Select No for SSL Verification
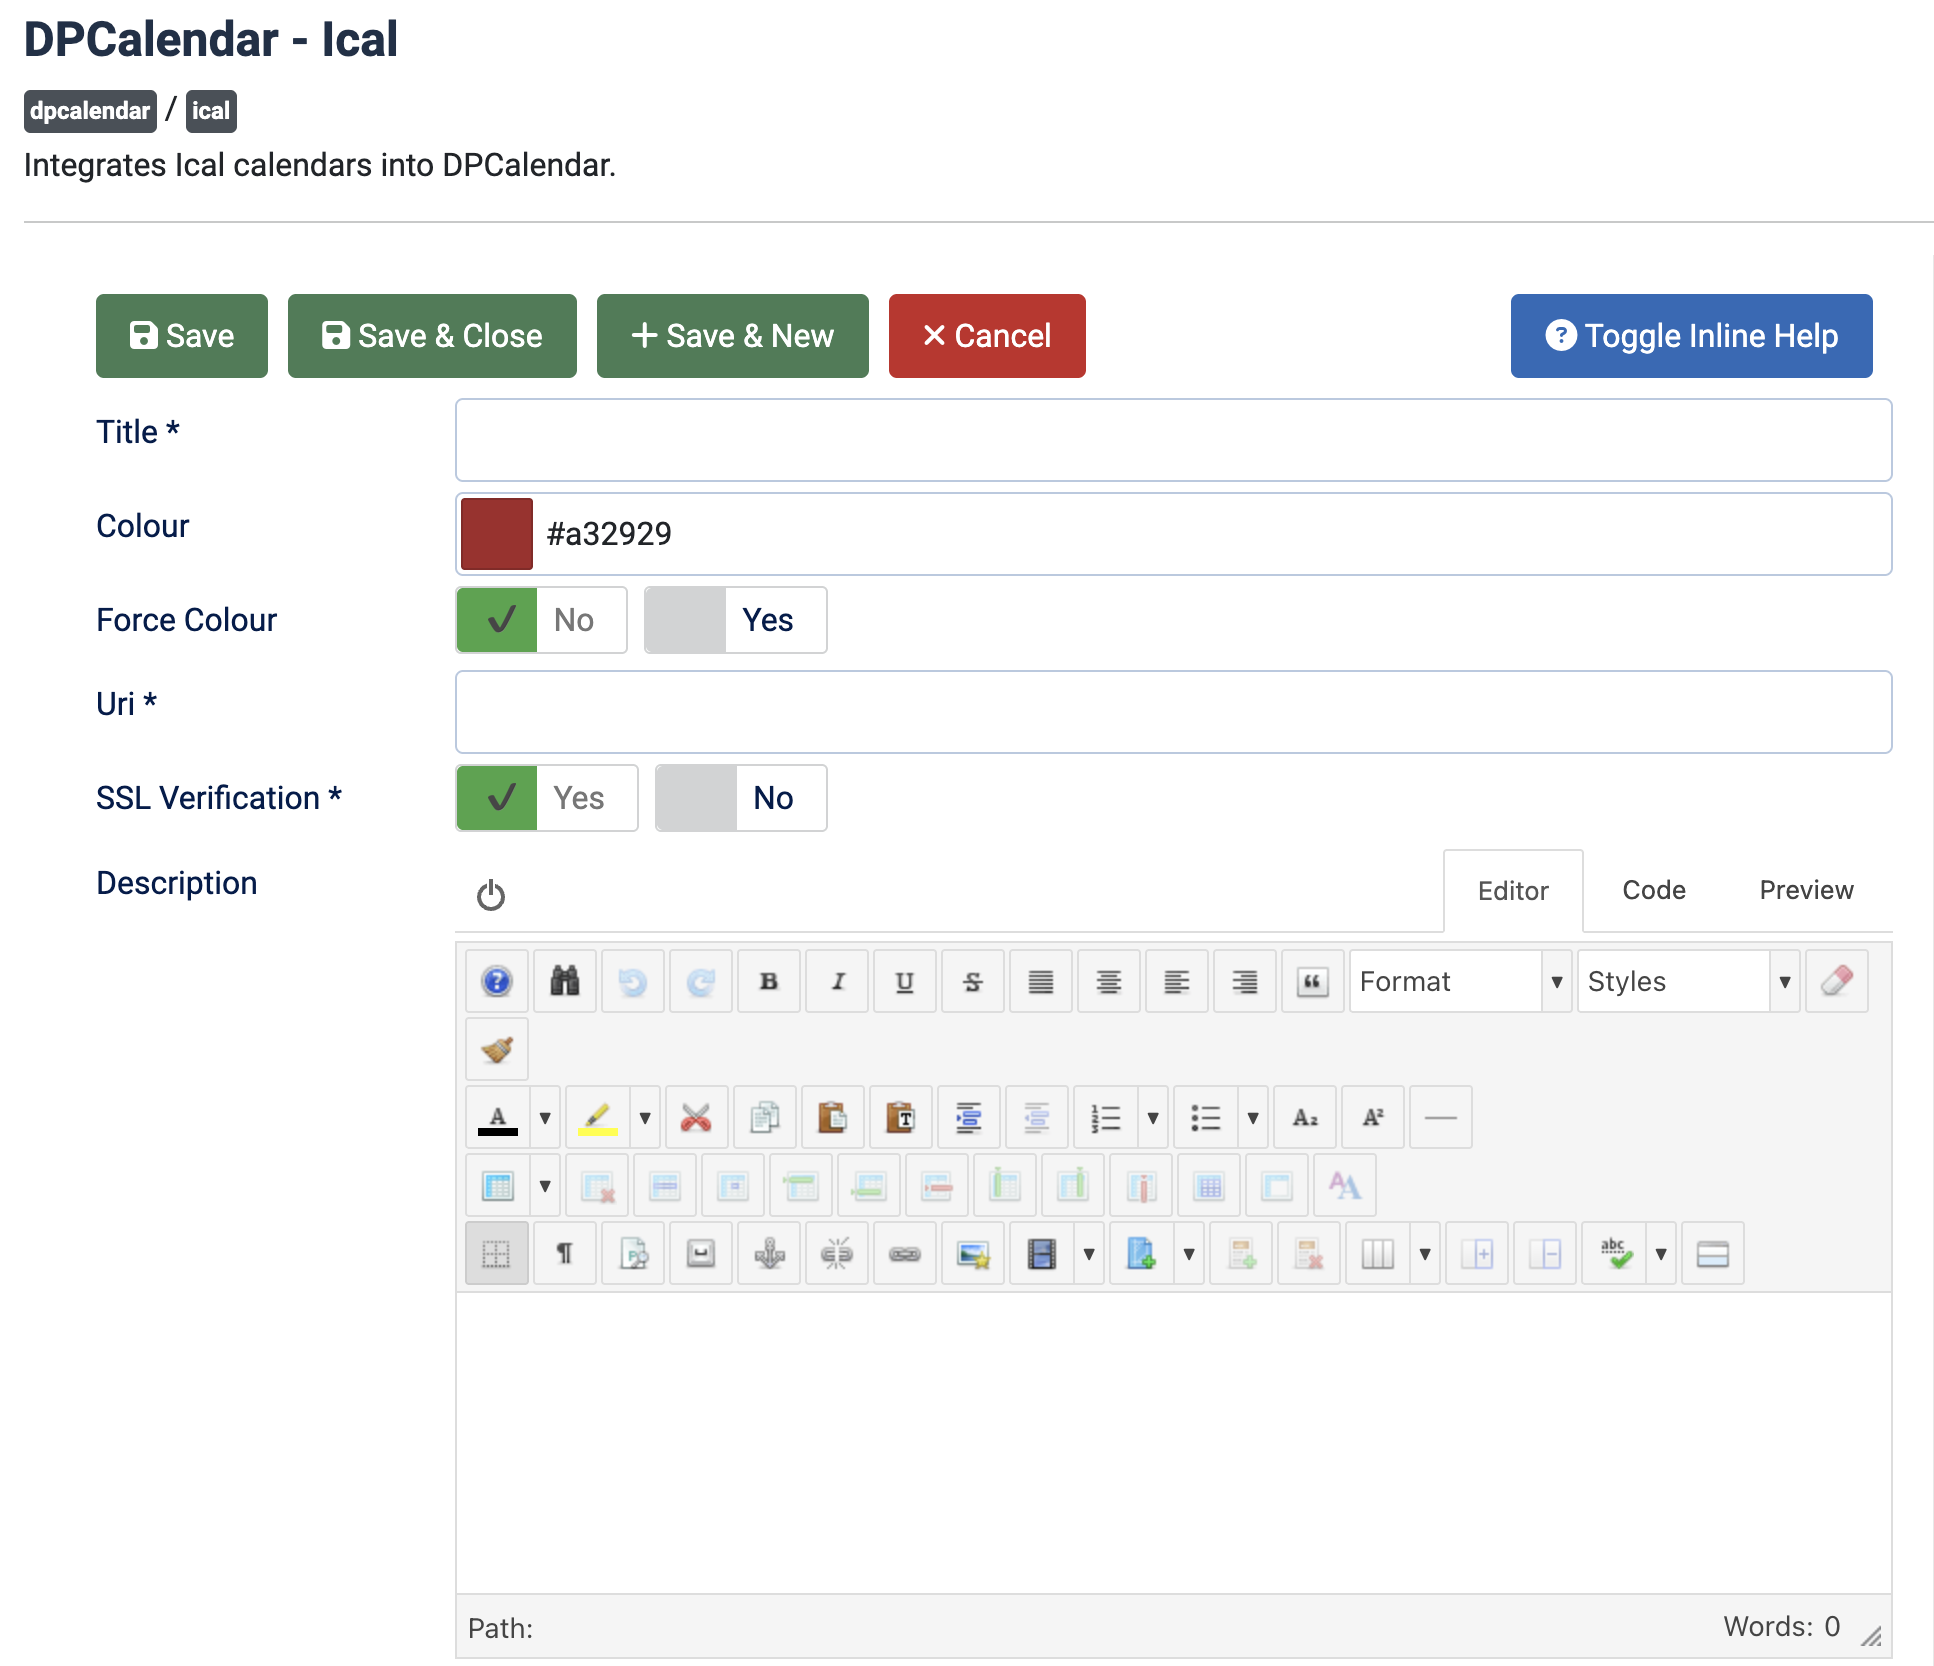 coord(741,798)
